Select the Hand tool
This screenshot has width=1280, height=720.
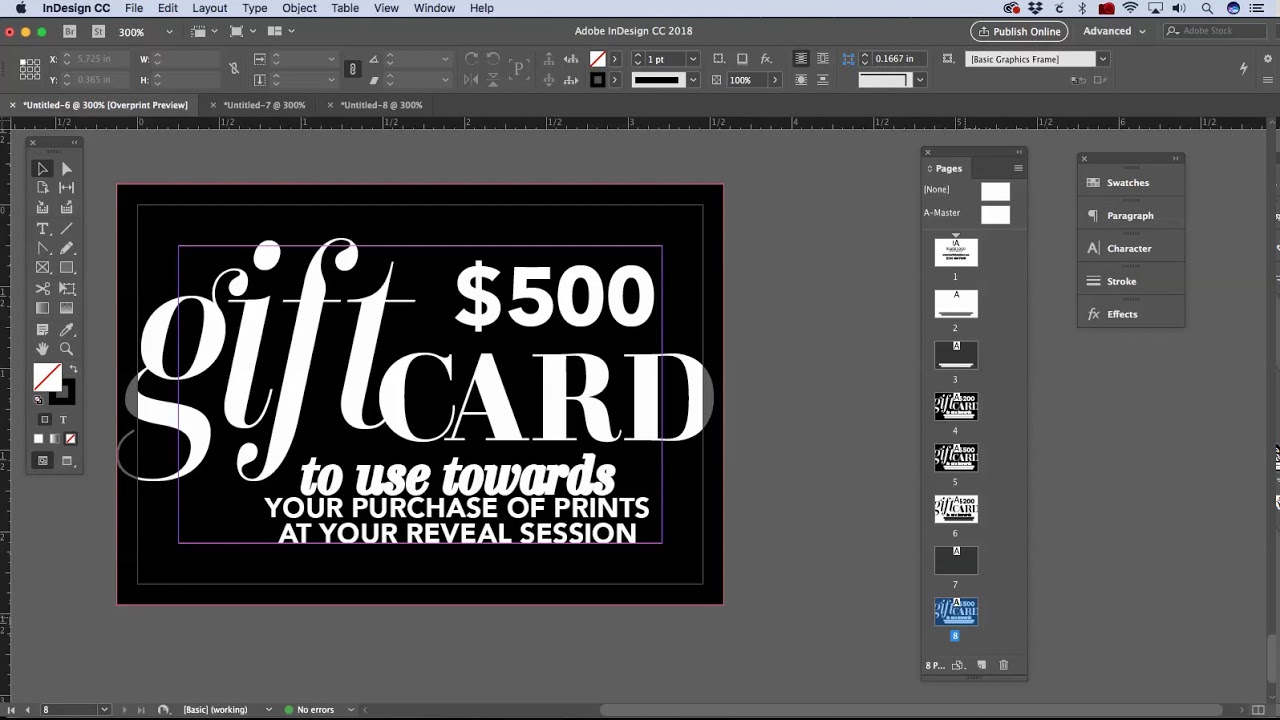click(43, 349)
